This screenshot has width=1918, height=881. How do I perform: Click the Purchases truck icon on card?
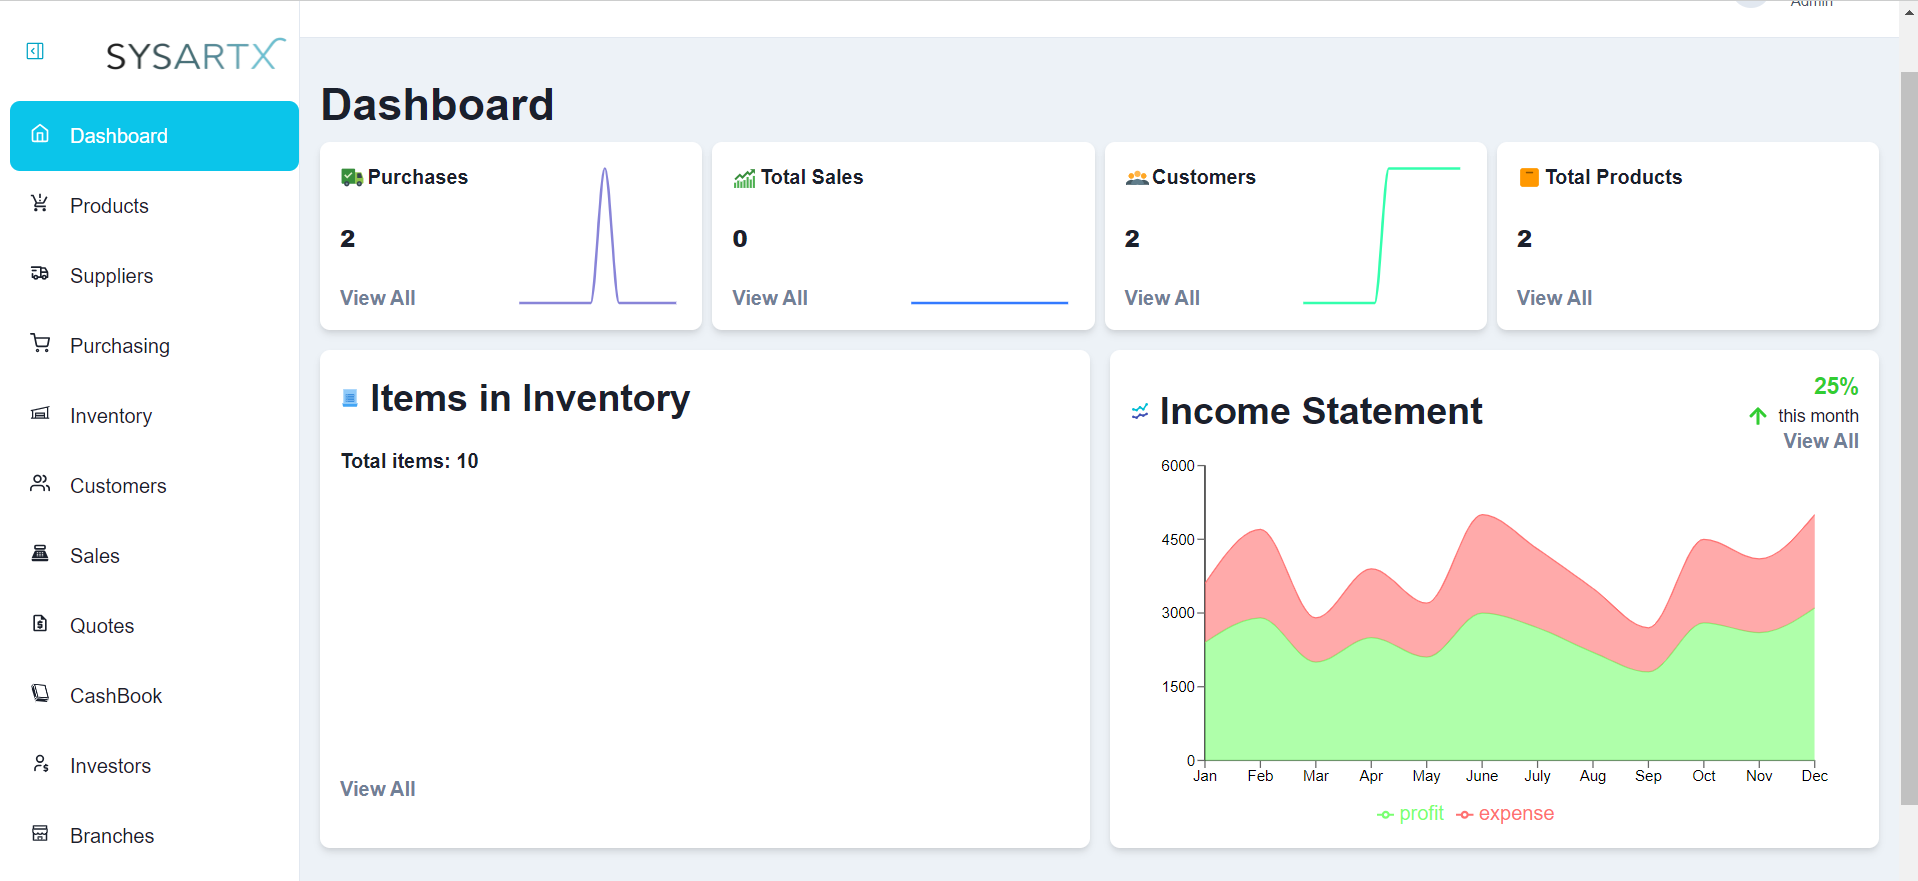[352, 178]
